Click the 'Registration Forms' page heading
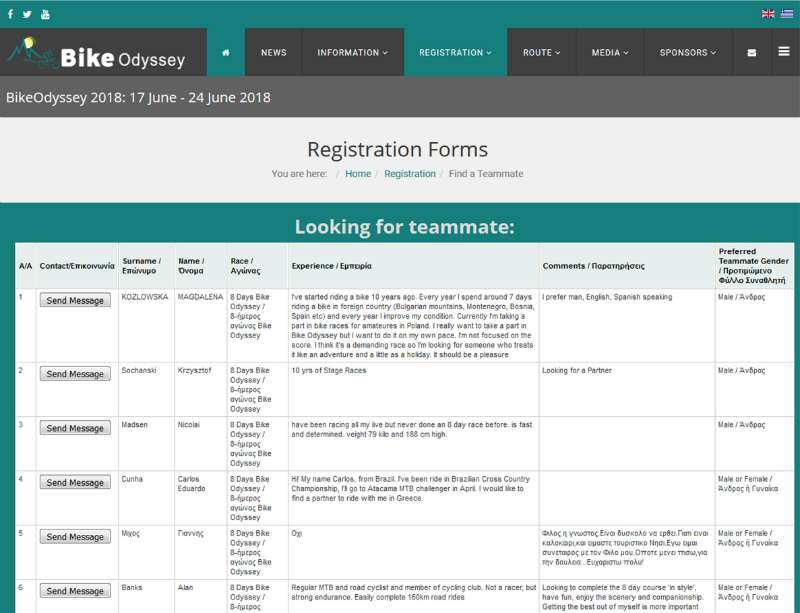Viewport: 800px width, 613px height. [x=397, y=150]
